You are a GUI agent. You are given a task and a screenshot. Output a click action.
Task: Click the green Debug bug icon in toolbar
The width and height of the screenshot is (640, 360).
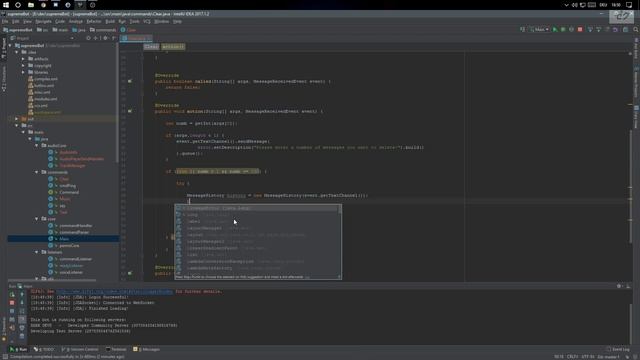pos(563,29)
